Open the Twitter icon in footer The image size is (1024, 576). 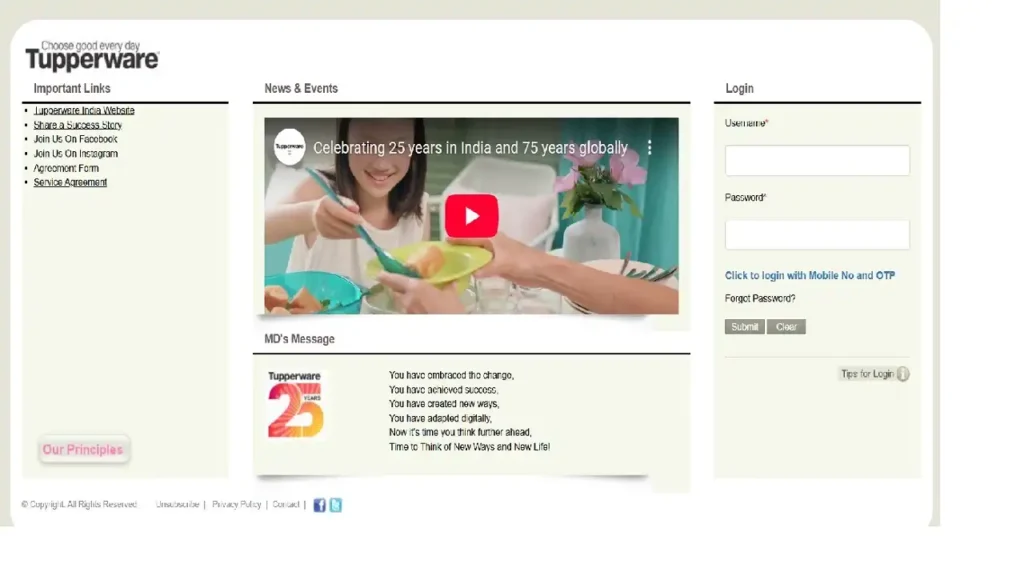pyautogui.click(x=336, y=505)
